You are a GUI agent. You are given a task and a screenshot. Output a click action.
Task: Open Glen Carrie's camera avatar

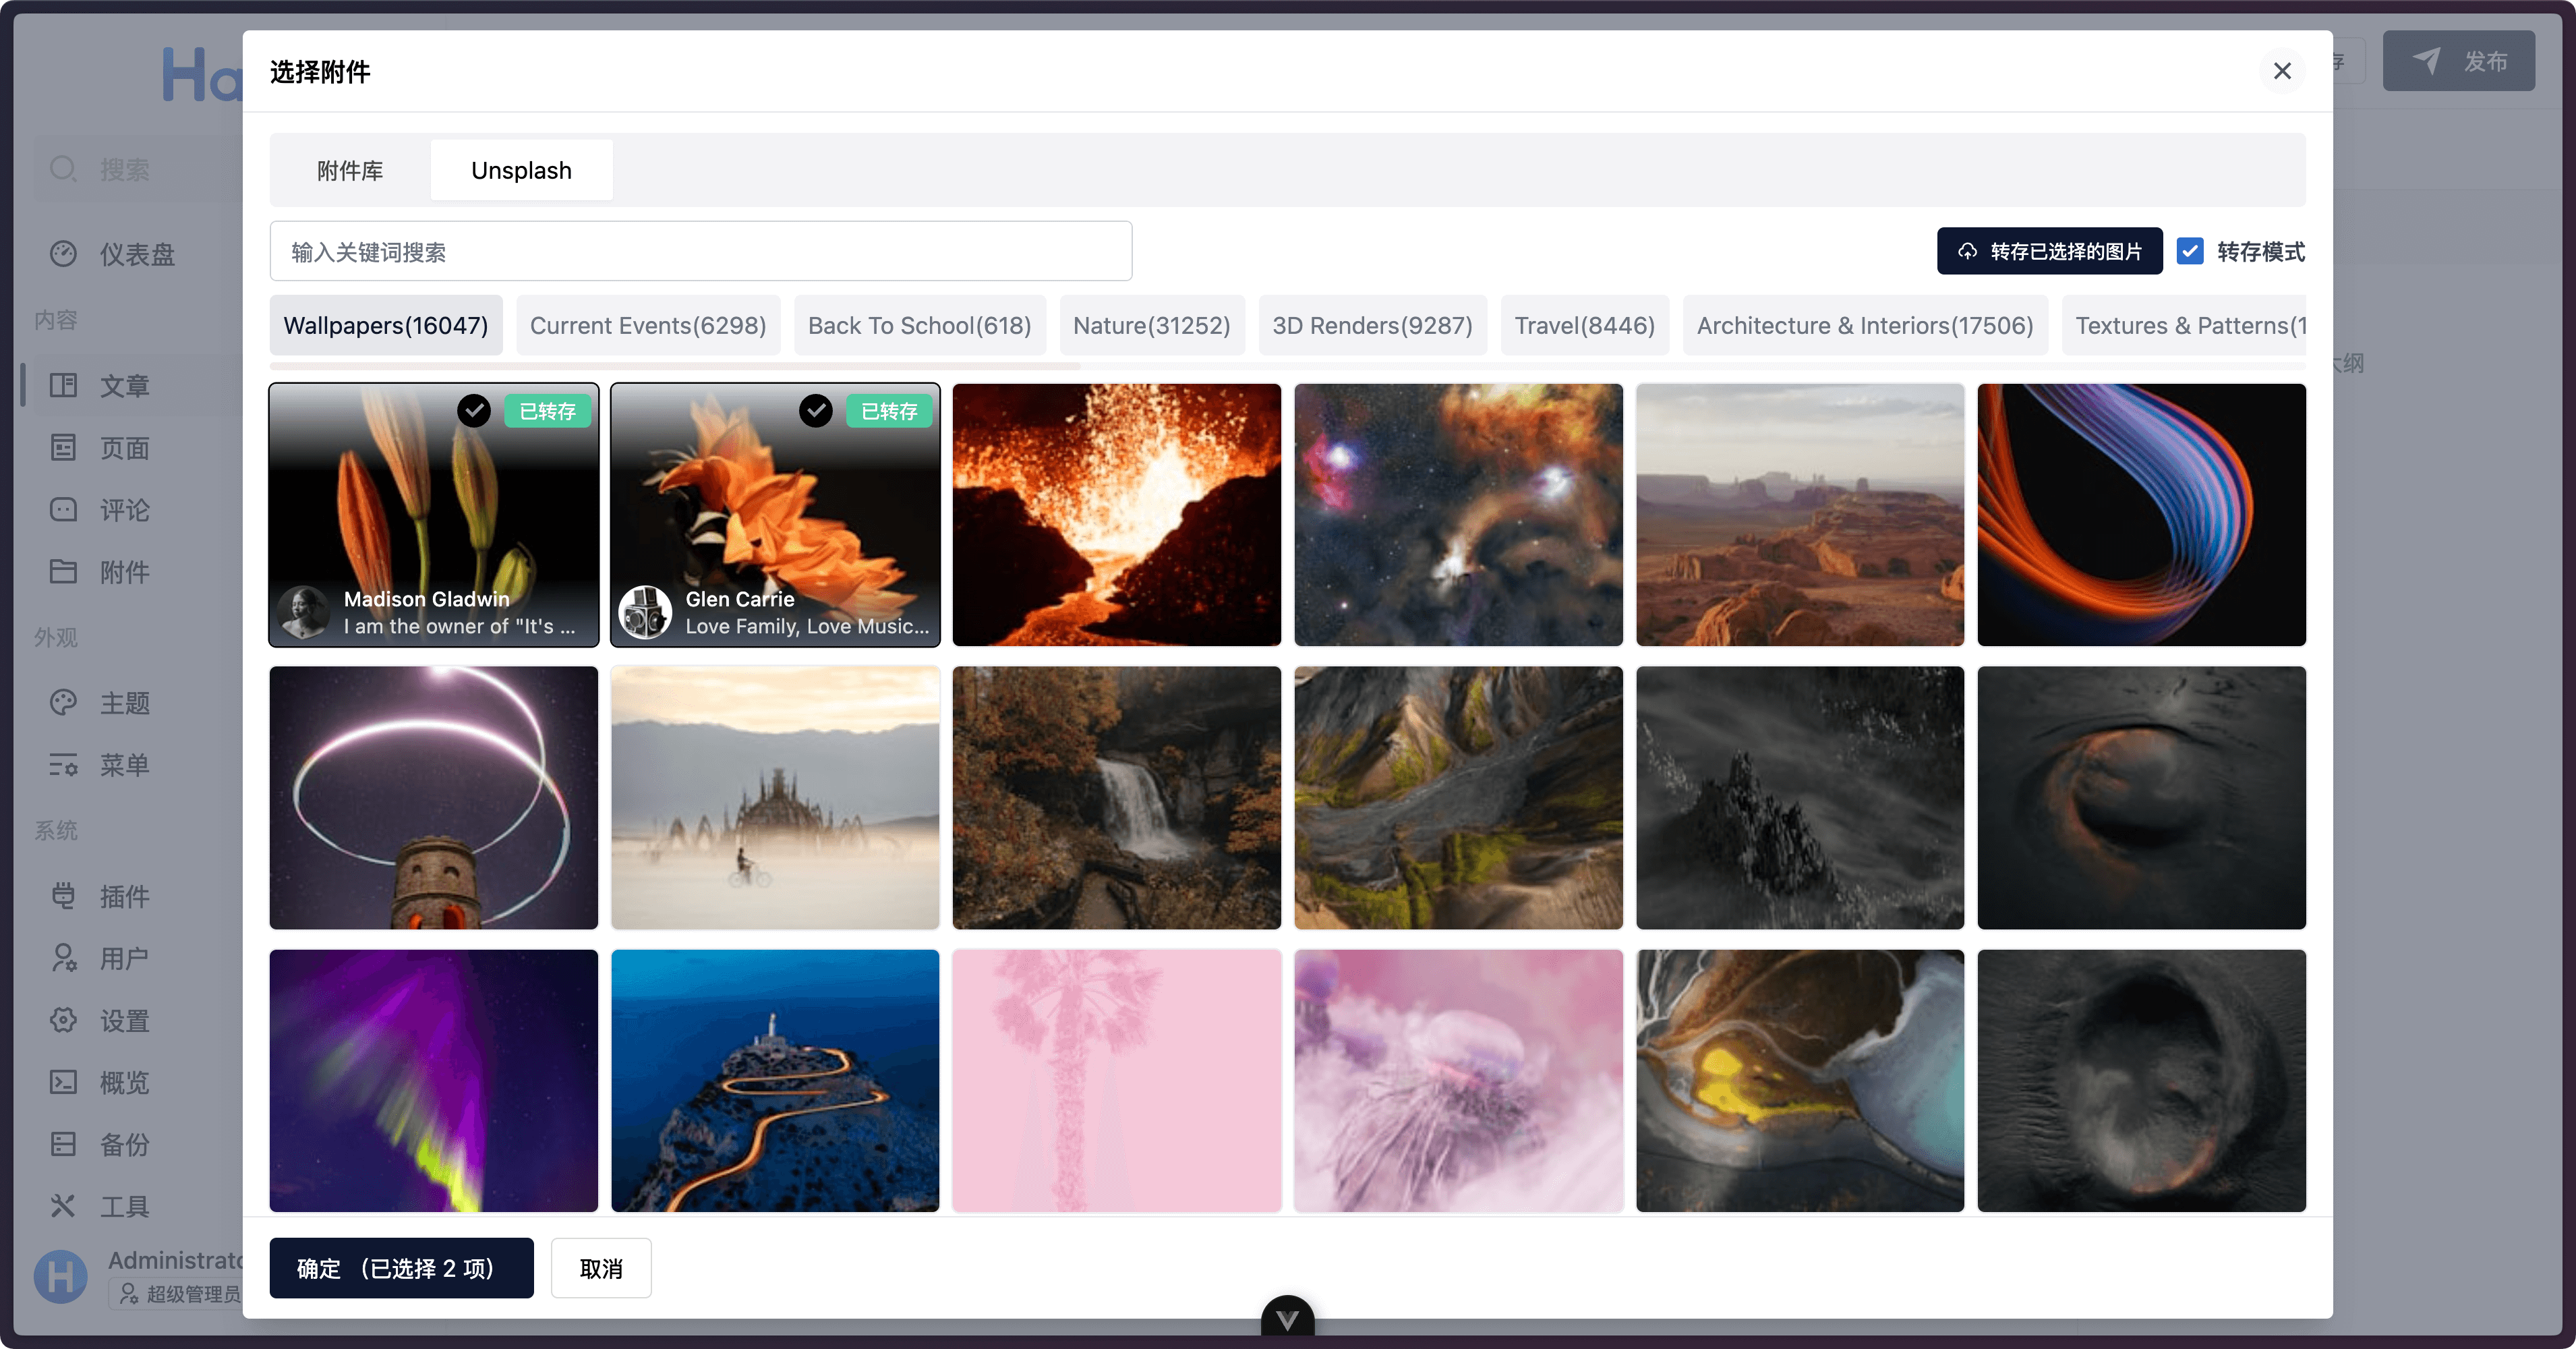pyautogui.click(x=645, y=612)
